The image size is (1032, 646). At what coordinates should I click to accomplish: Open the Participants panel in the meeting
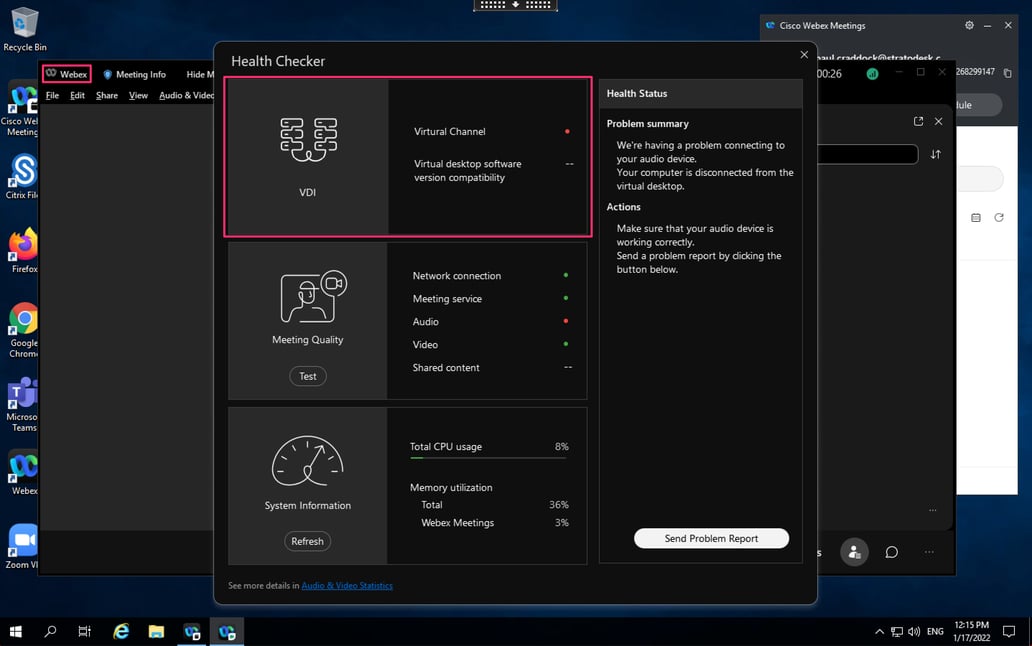[x=854, y=551]
